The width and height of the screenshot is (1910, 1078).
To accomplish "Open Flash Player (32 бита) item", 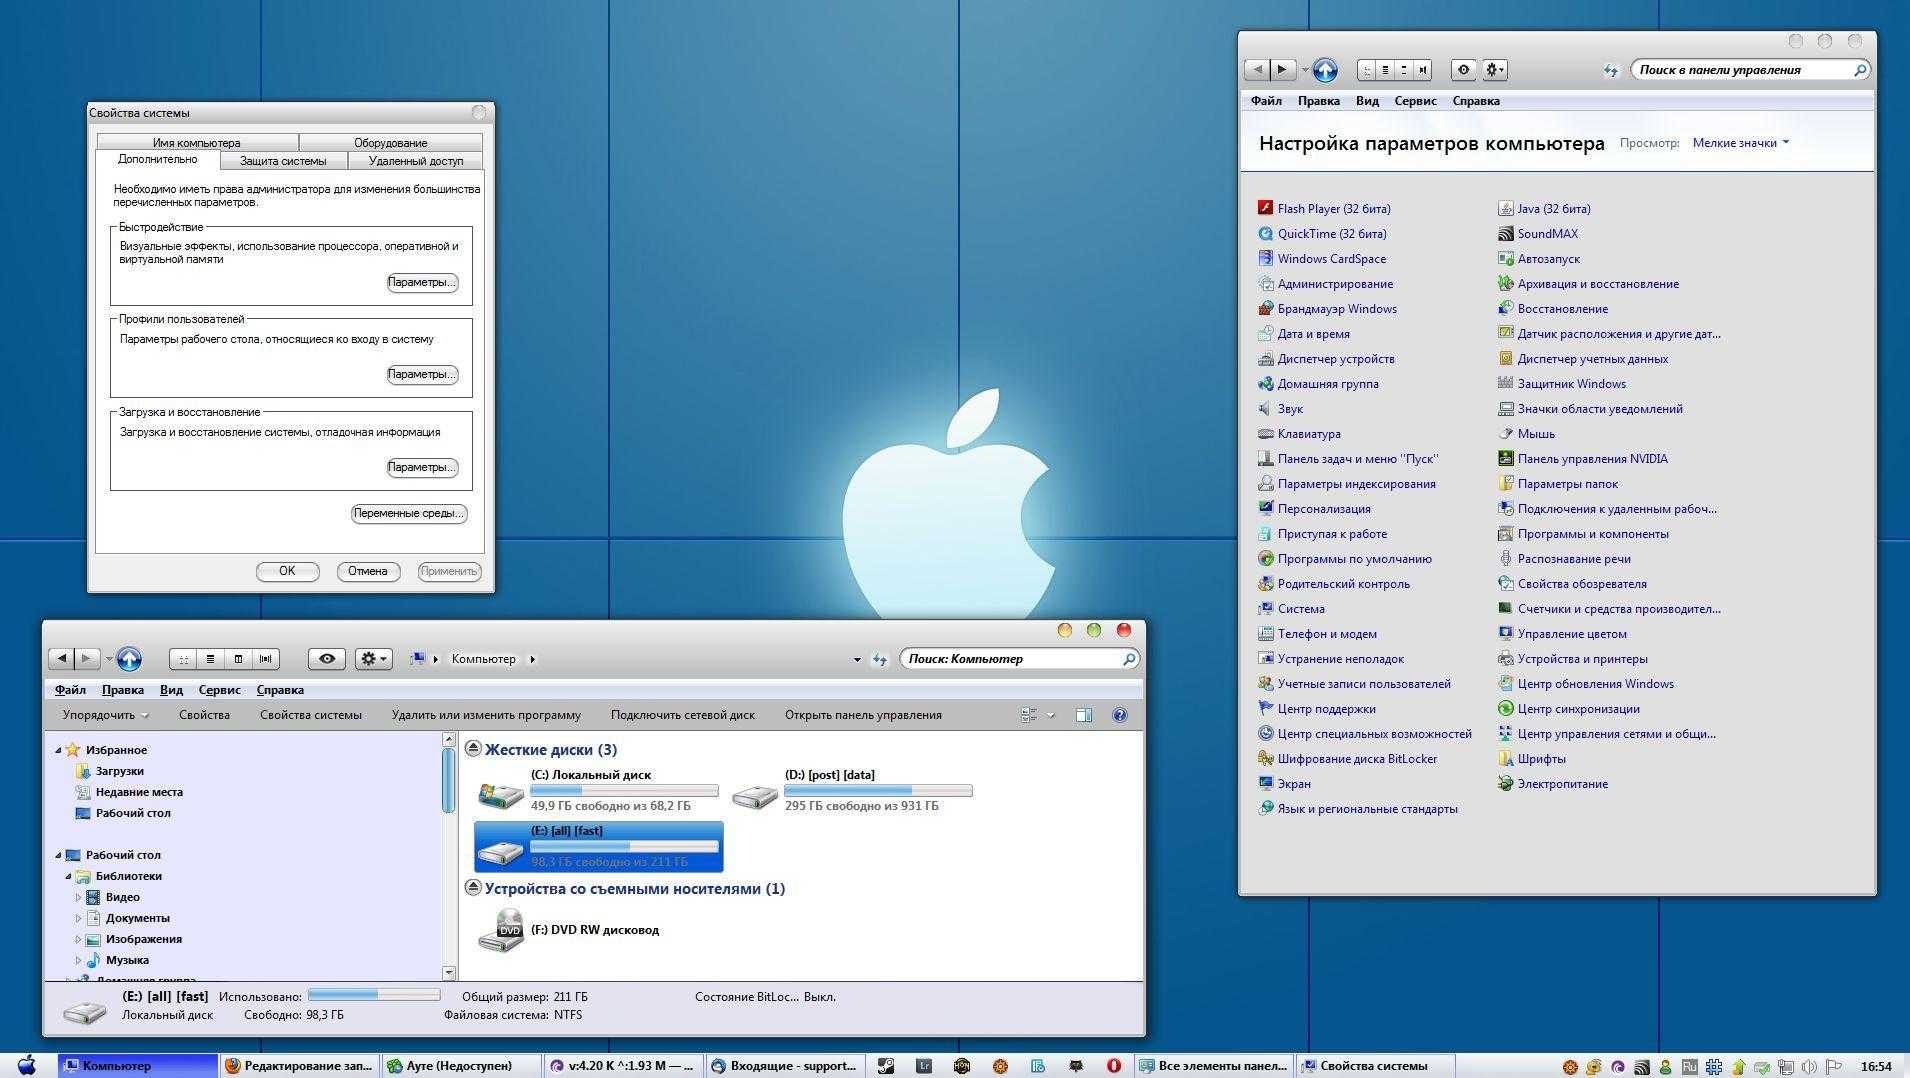I will click(x=1333, y=209).
